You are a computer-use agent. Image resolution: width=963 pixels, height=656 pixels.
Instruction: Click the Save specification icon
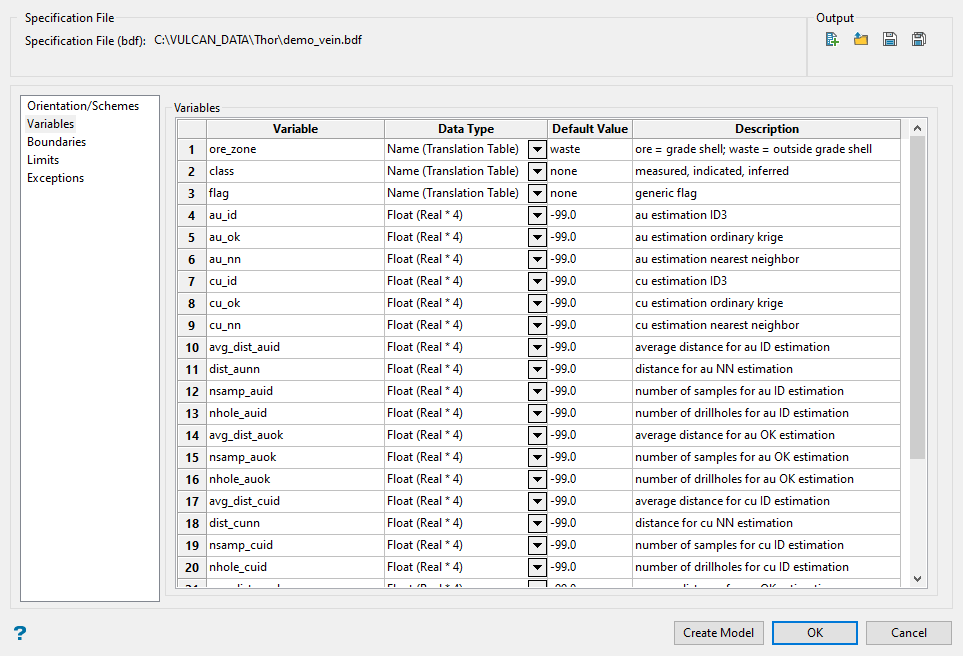(x=889, y=39)
